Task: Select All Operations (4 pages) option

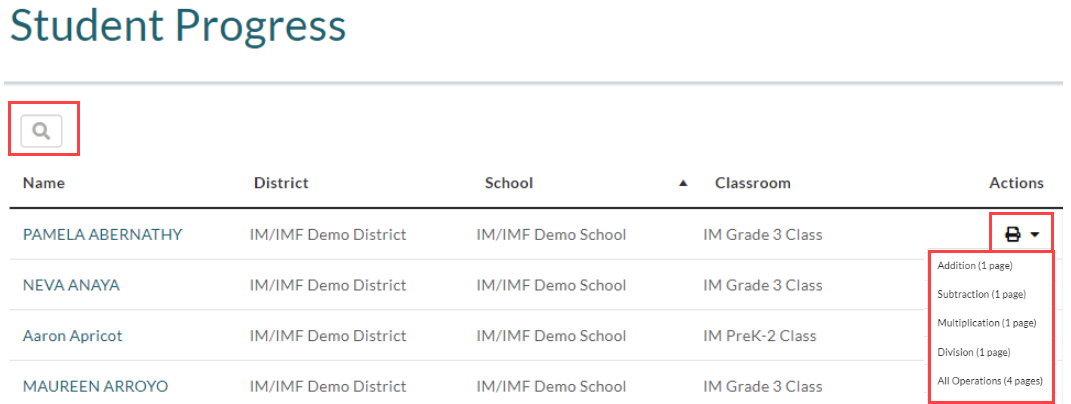Action: tap(990, 381)
